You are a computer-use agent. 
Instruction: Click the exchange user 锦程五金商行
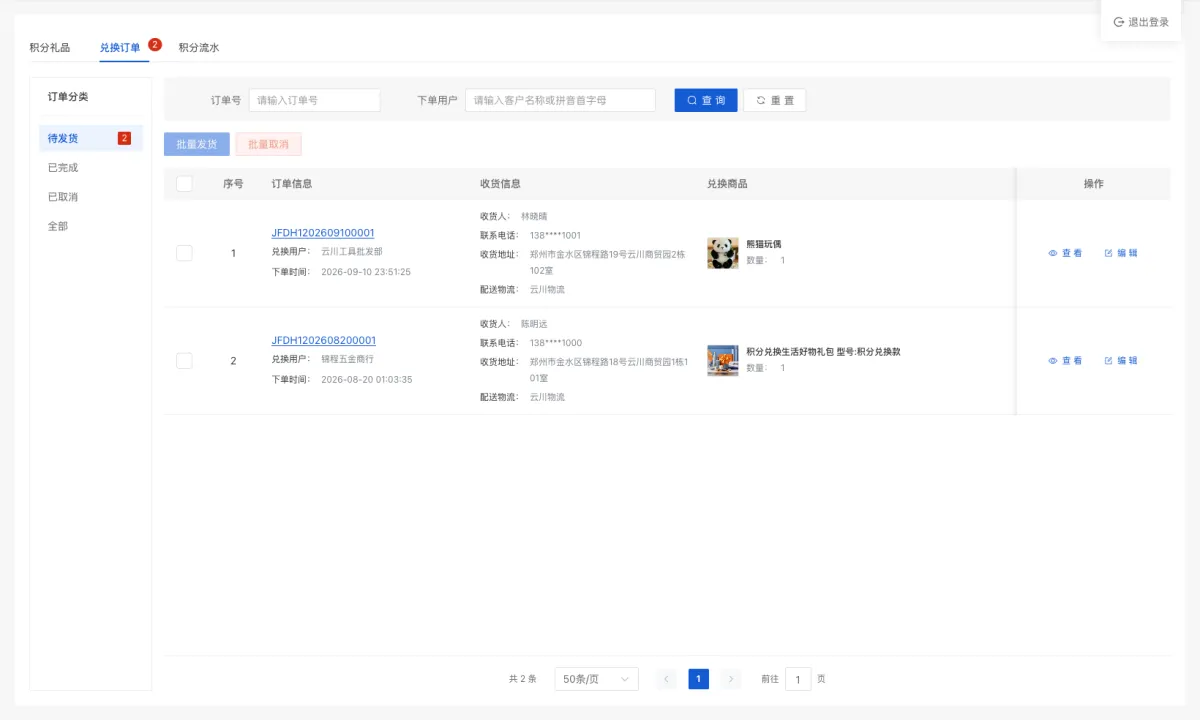[347, 359]
